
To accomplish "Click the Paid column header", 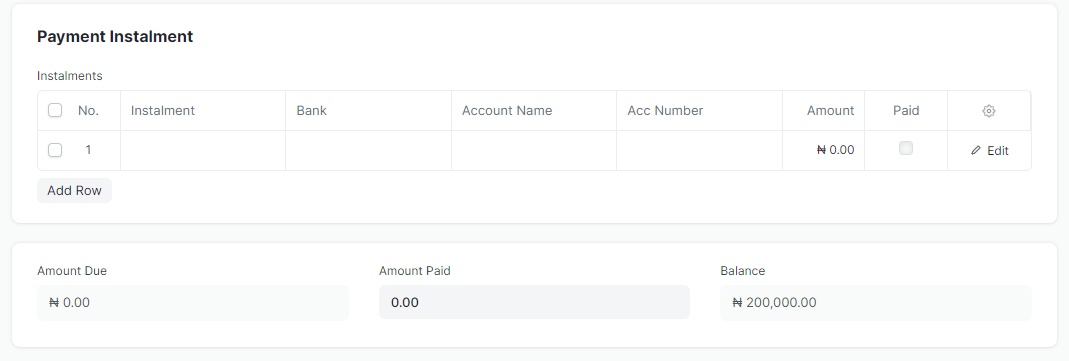I will click(x=906, y=110).
